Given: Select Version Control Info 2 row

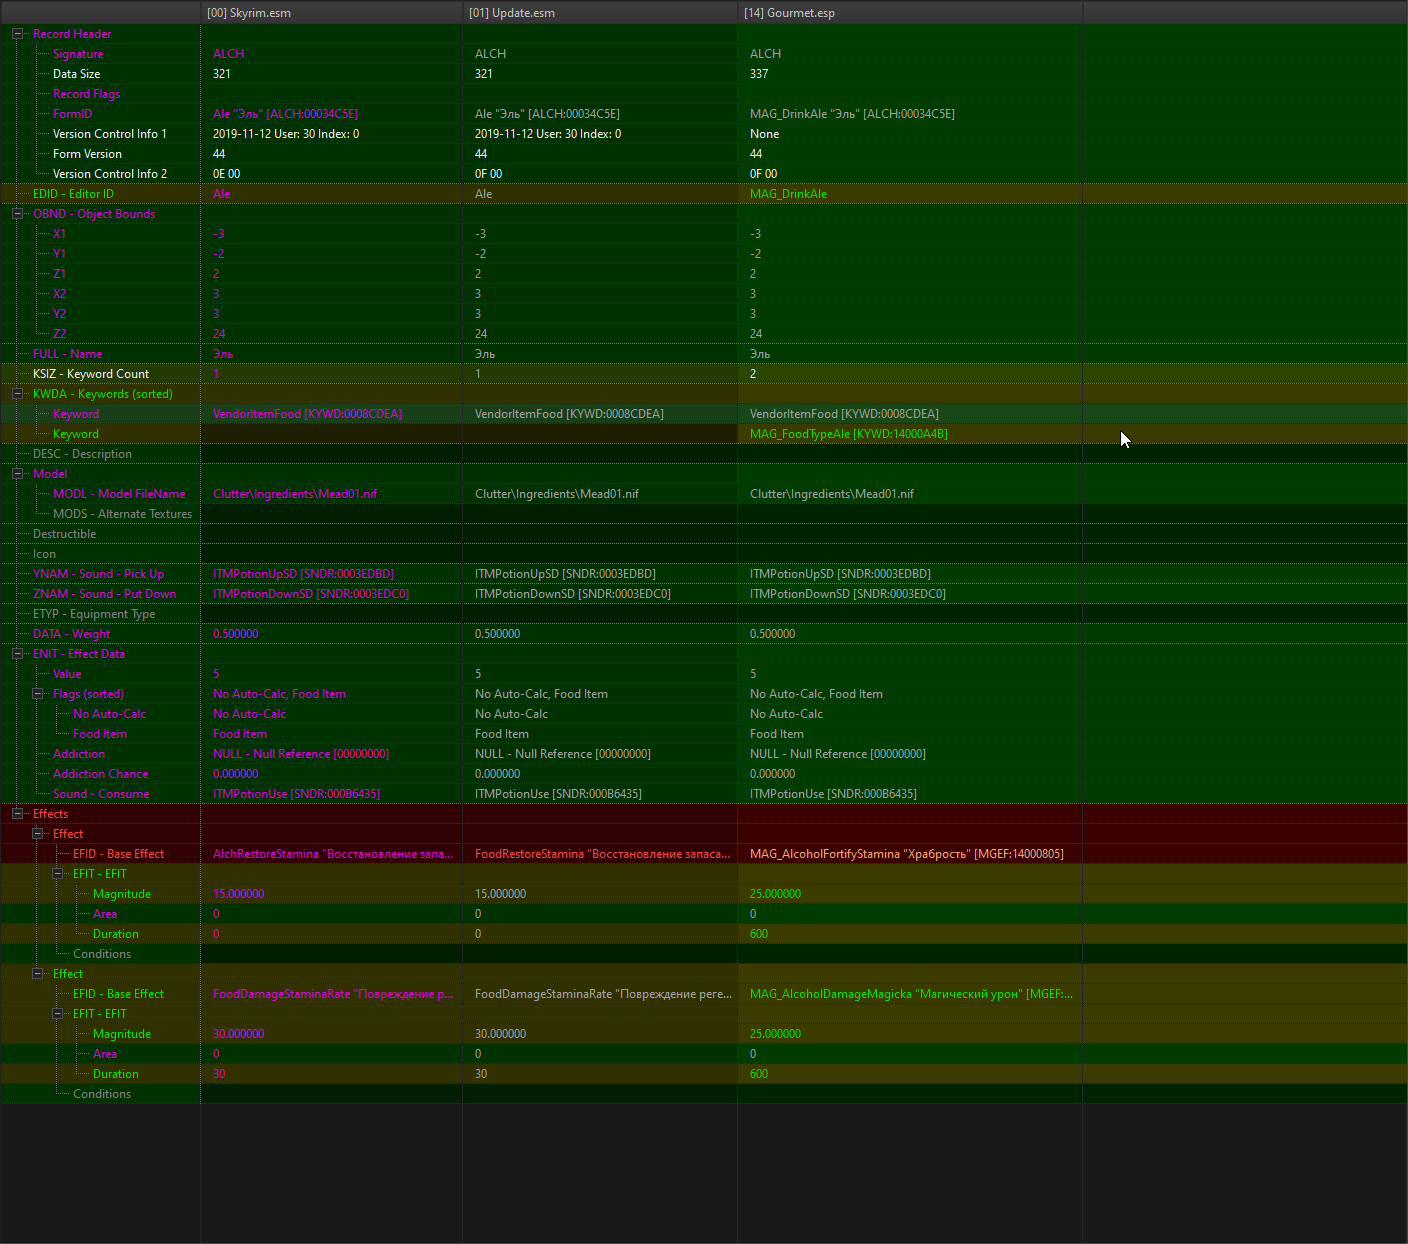Looking at the screenshot, I should [110, 174].
